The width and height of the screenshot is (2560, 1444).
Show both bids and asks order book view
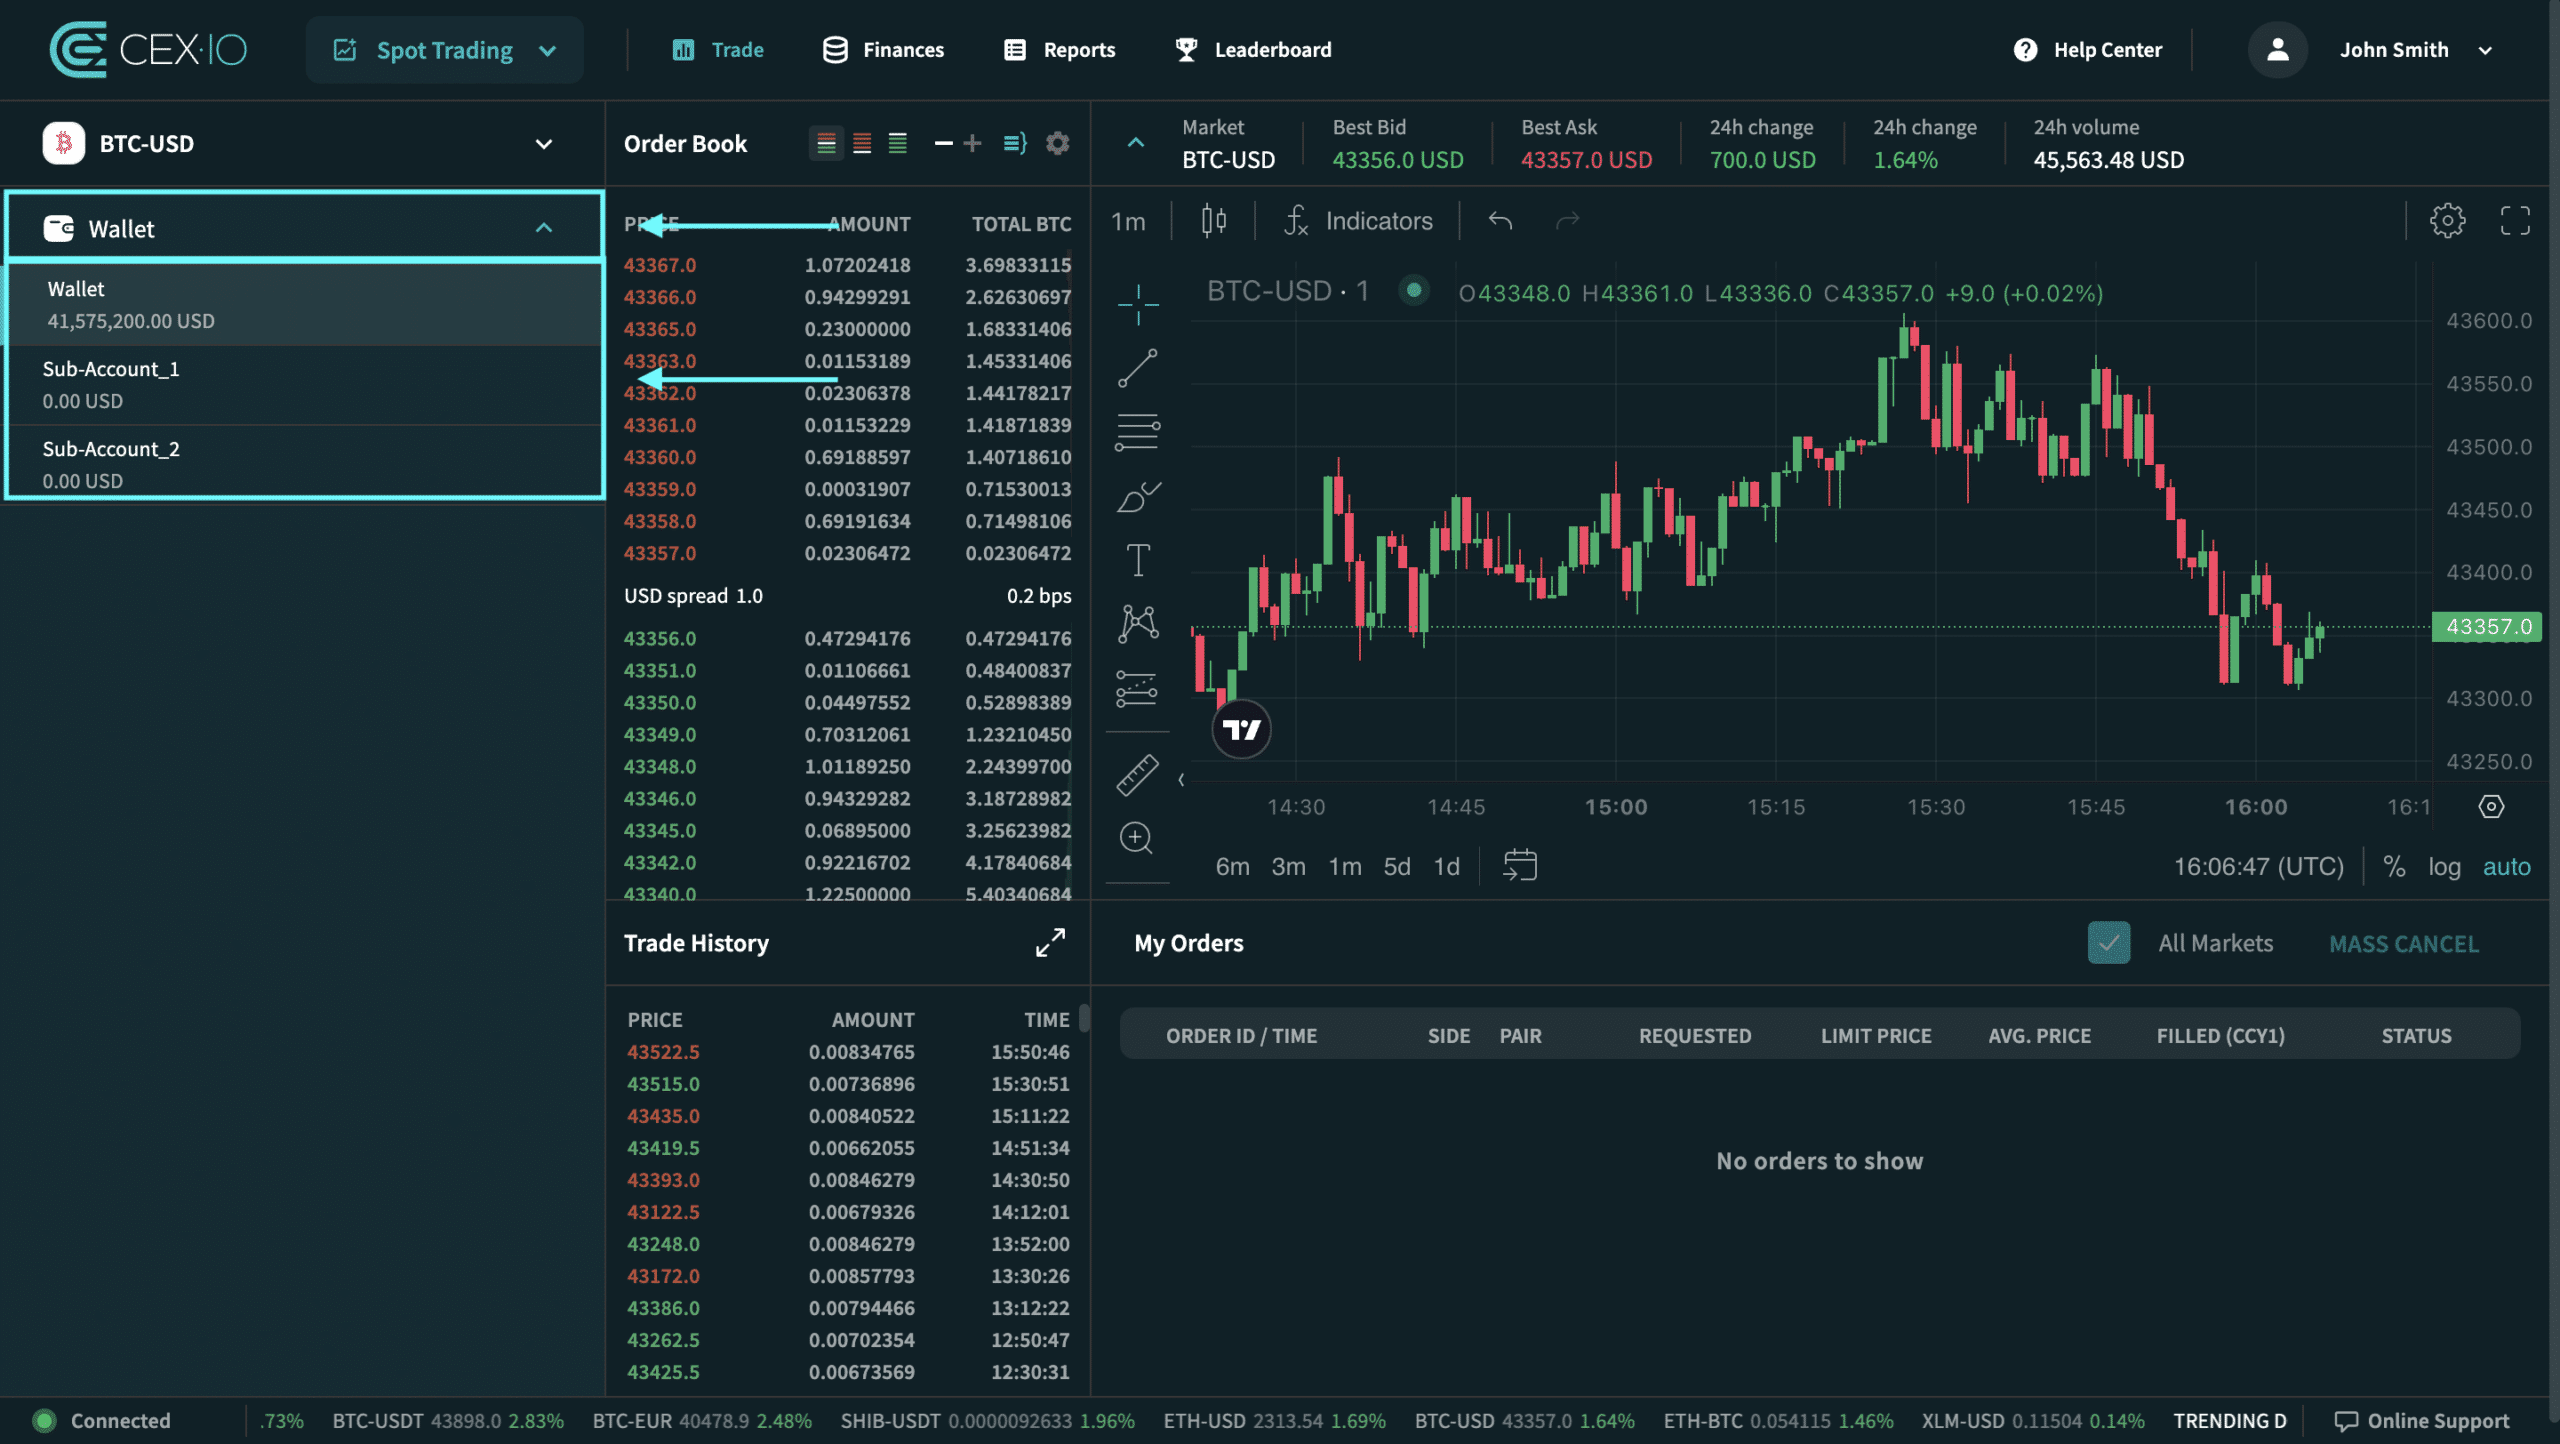[x=826, y=144]
